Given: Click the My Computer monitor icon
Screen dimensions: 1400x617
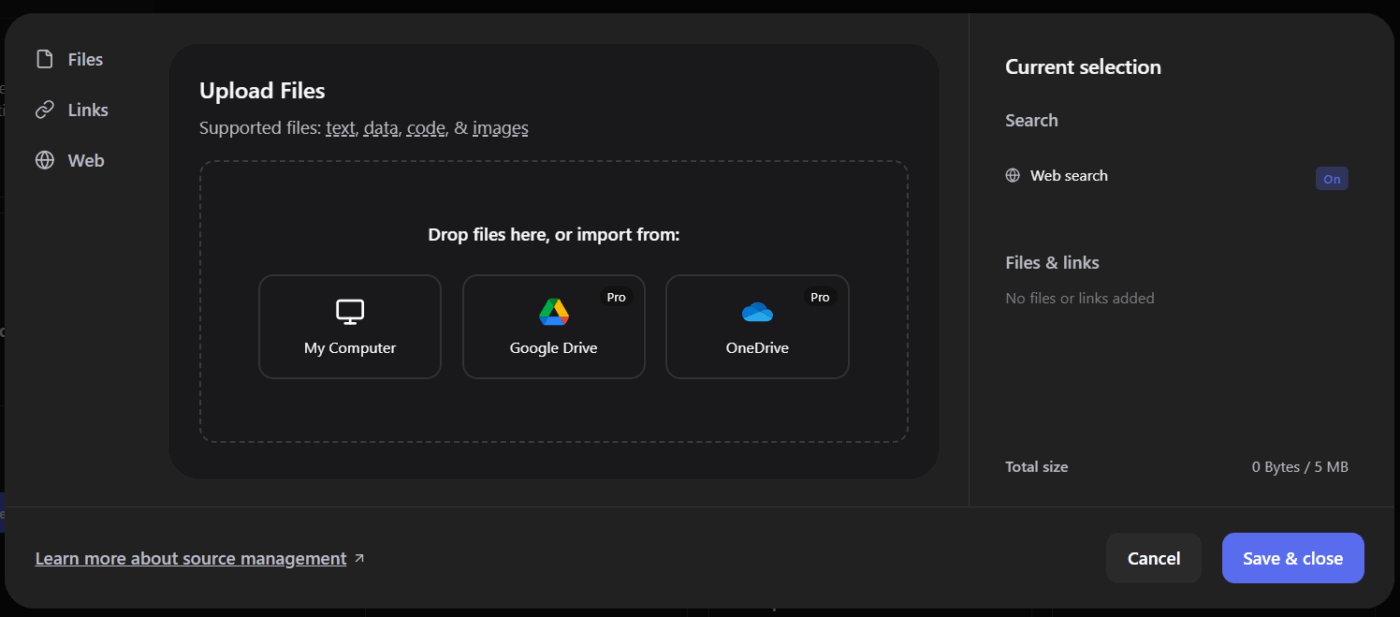Looking at the screenshot, I should 349,311.
